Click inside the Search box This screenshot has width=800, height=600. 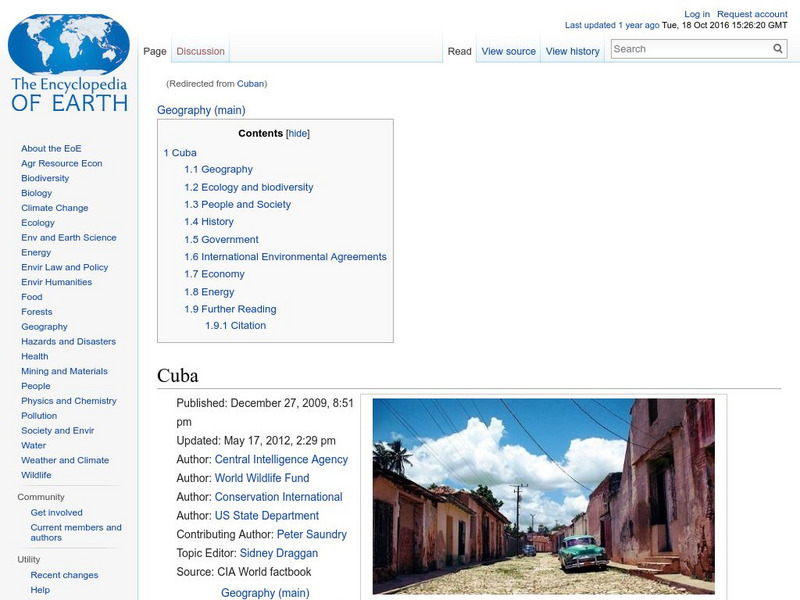(690, 48)
